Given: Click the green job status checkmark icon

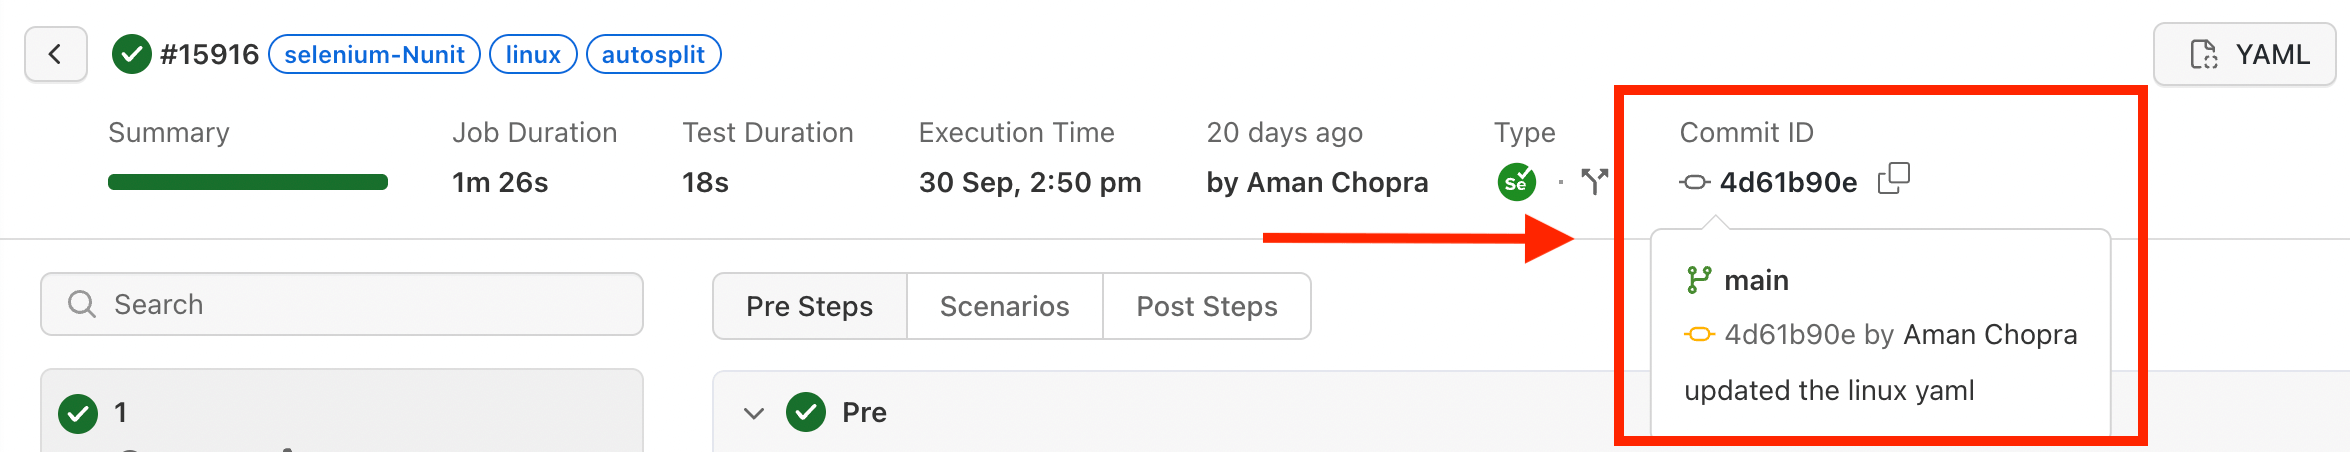Looking at the screenshot, I should point(132,54).
